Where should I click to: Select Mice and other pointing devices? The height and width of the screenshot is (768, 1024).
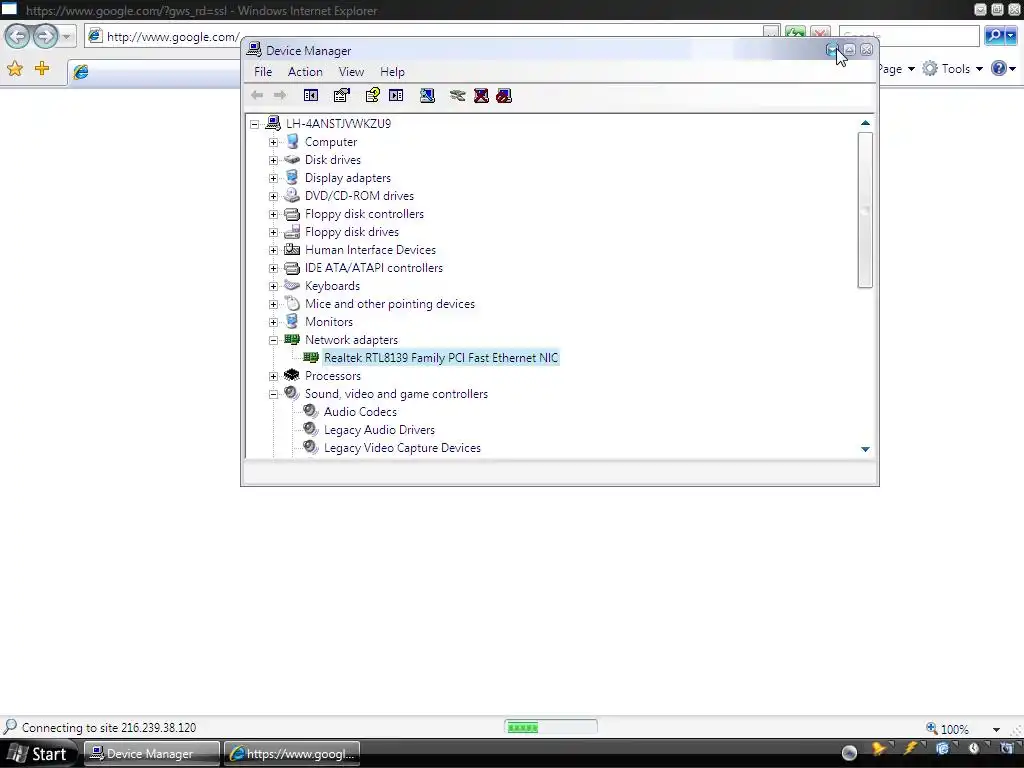[x=390, y=304]
